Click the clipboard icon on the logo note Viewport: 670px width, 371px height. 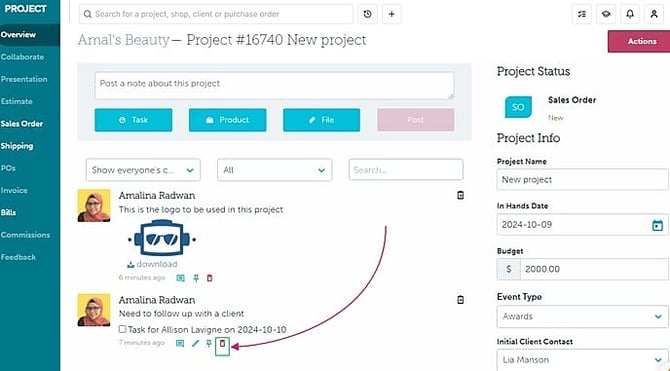[x=460, y=195]
